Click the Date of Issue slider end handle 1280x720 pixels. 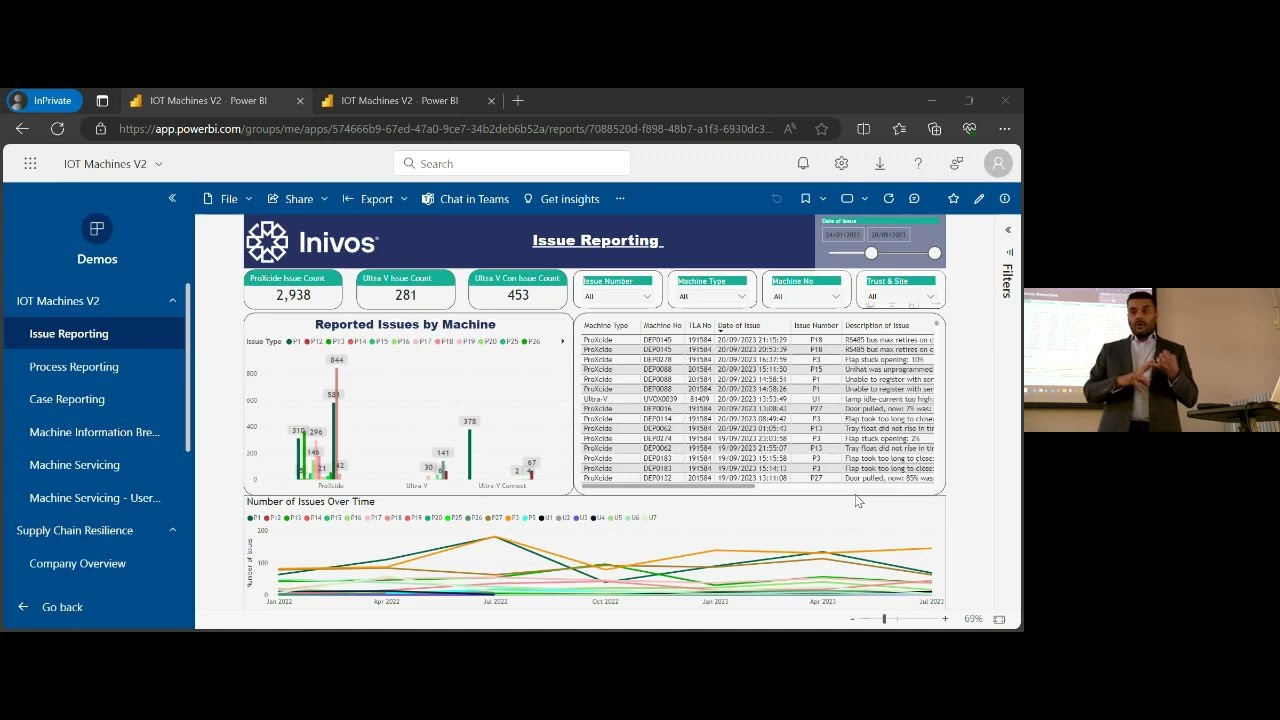click(934, 254)
